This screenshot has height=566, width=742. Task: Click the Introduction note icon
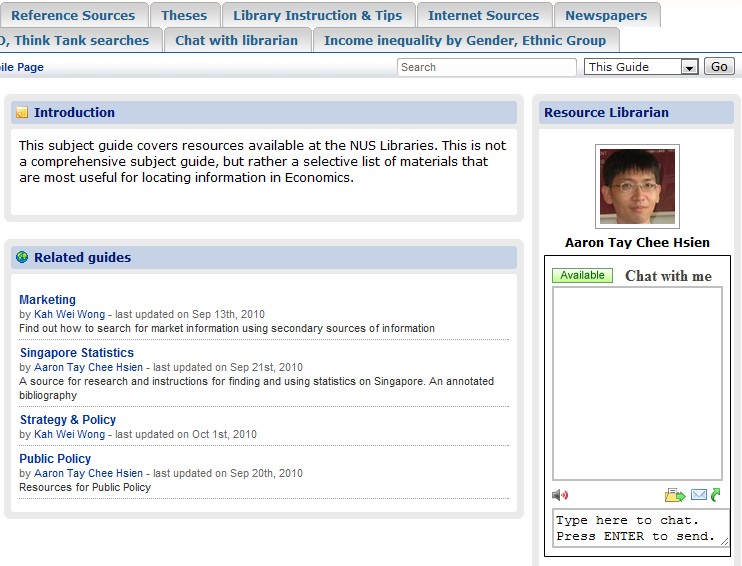(22, 113)
